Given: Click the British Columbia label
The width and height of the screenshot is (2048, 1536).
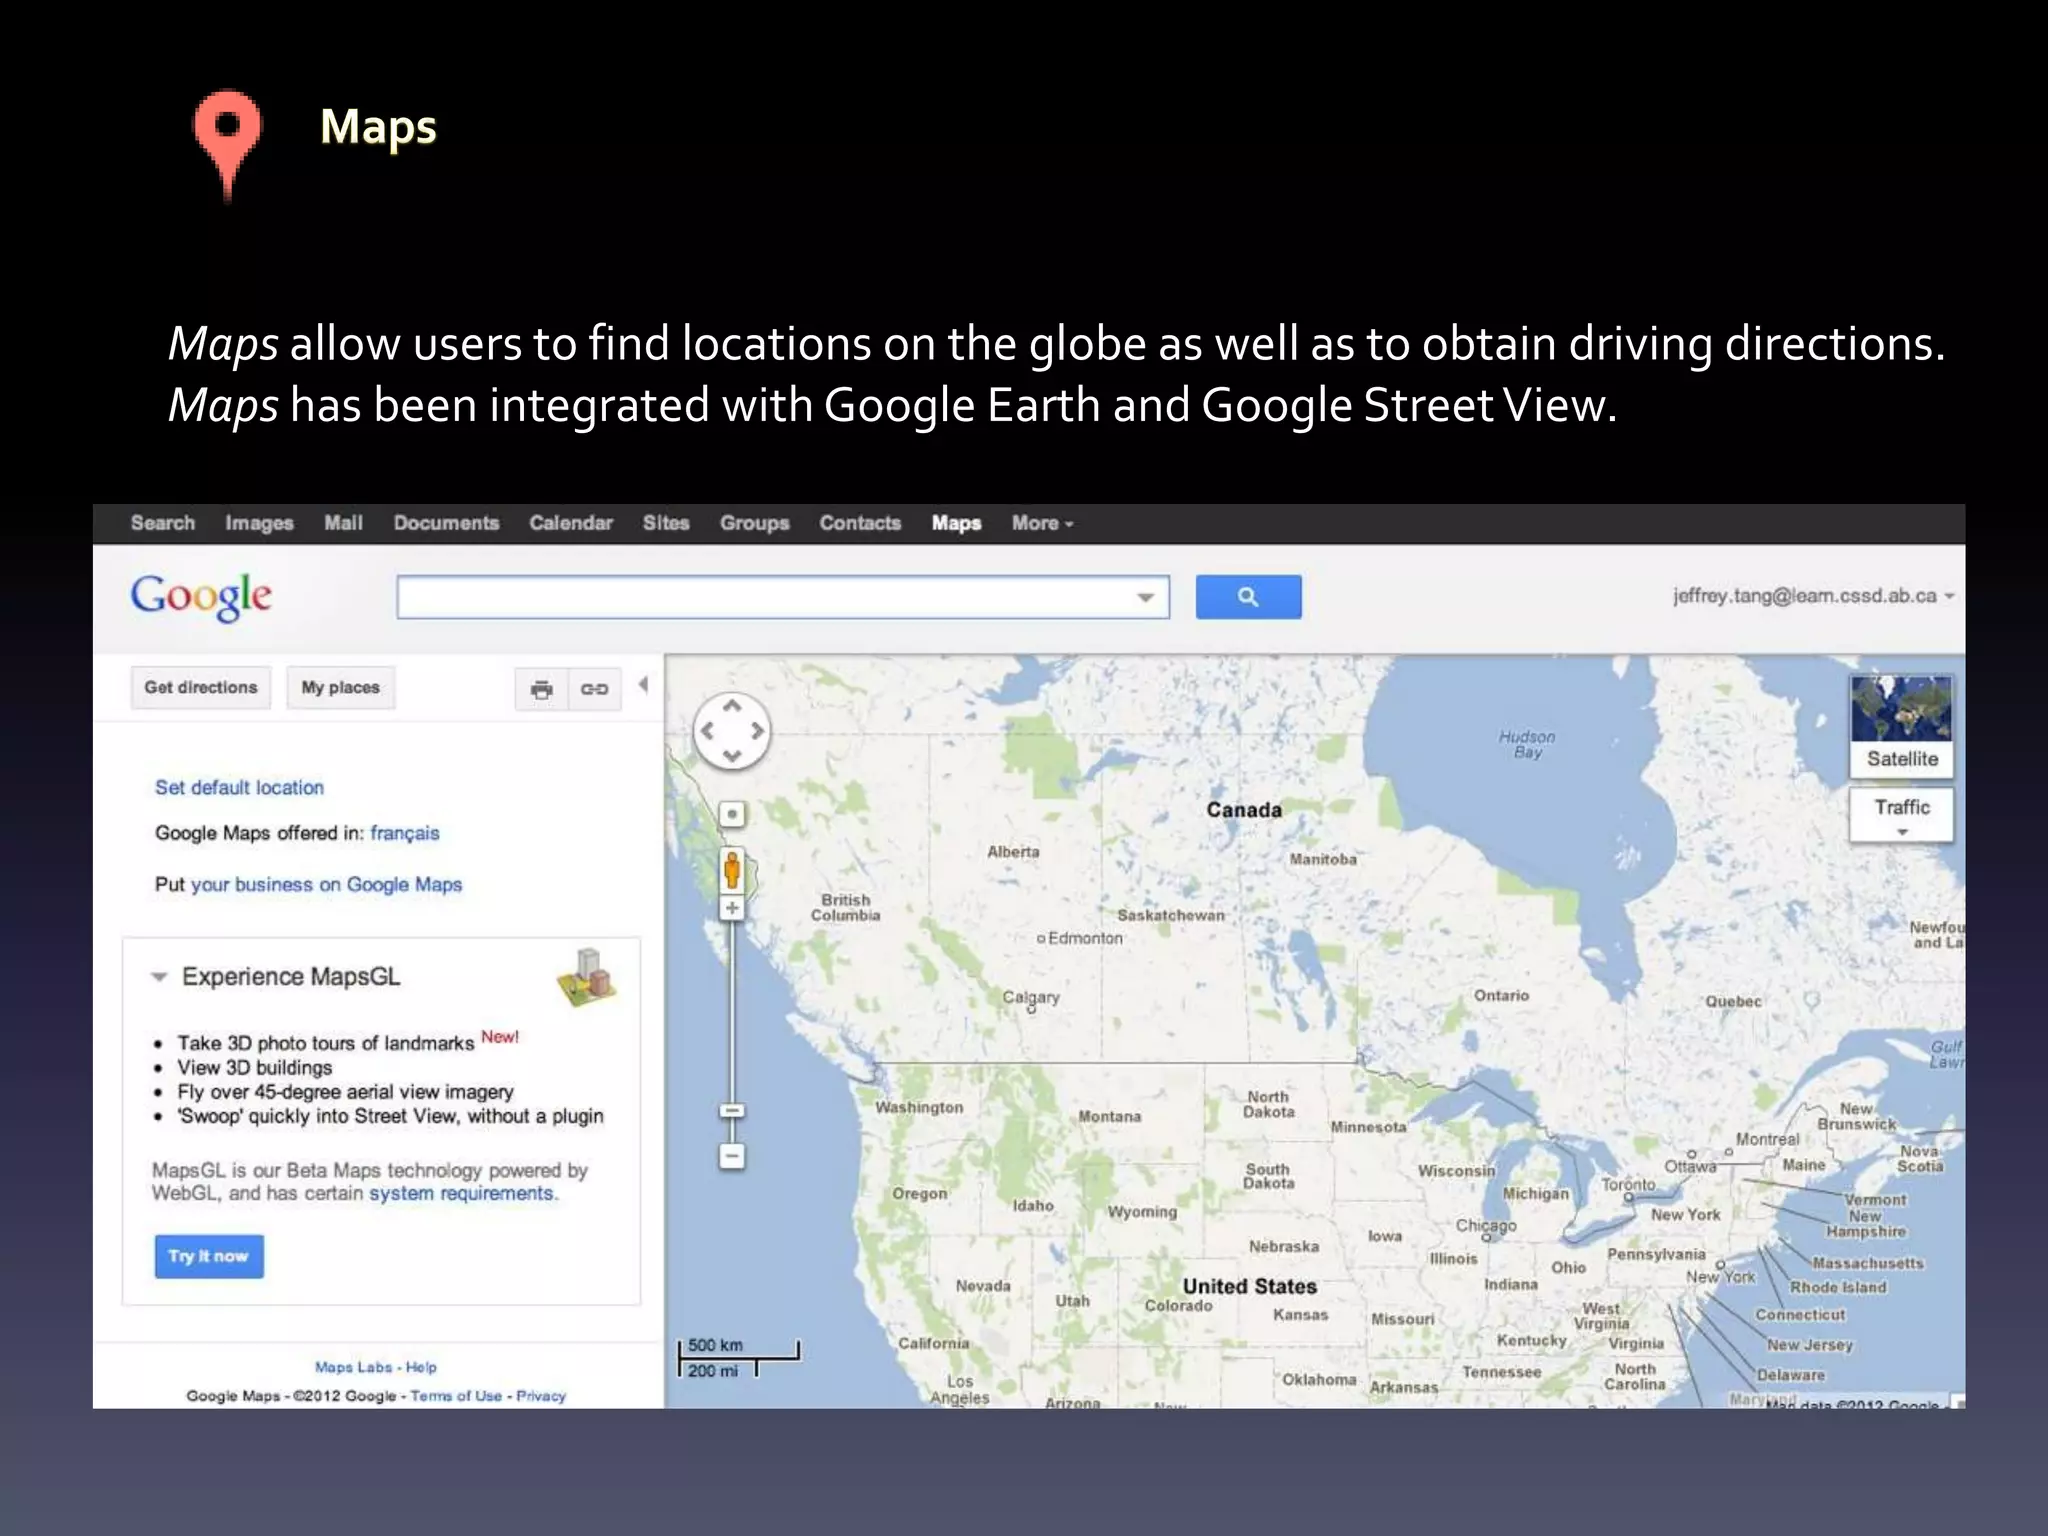Looking at the screenshot, I should coord(846,908).
